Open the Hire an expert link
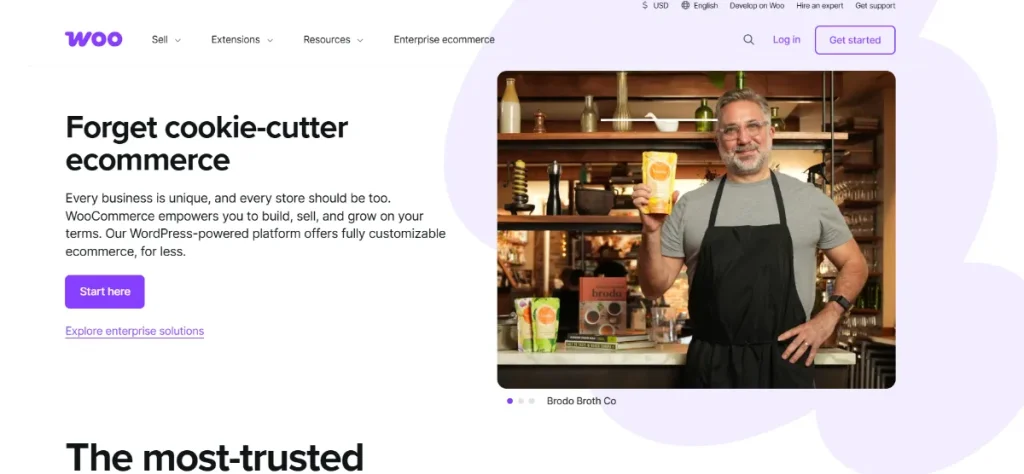This screenshot has height=474, width=1024. pyautogui.click(x=820, y=5)
